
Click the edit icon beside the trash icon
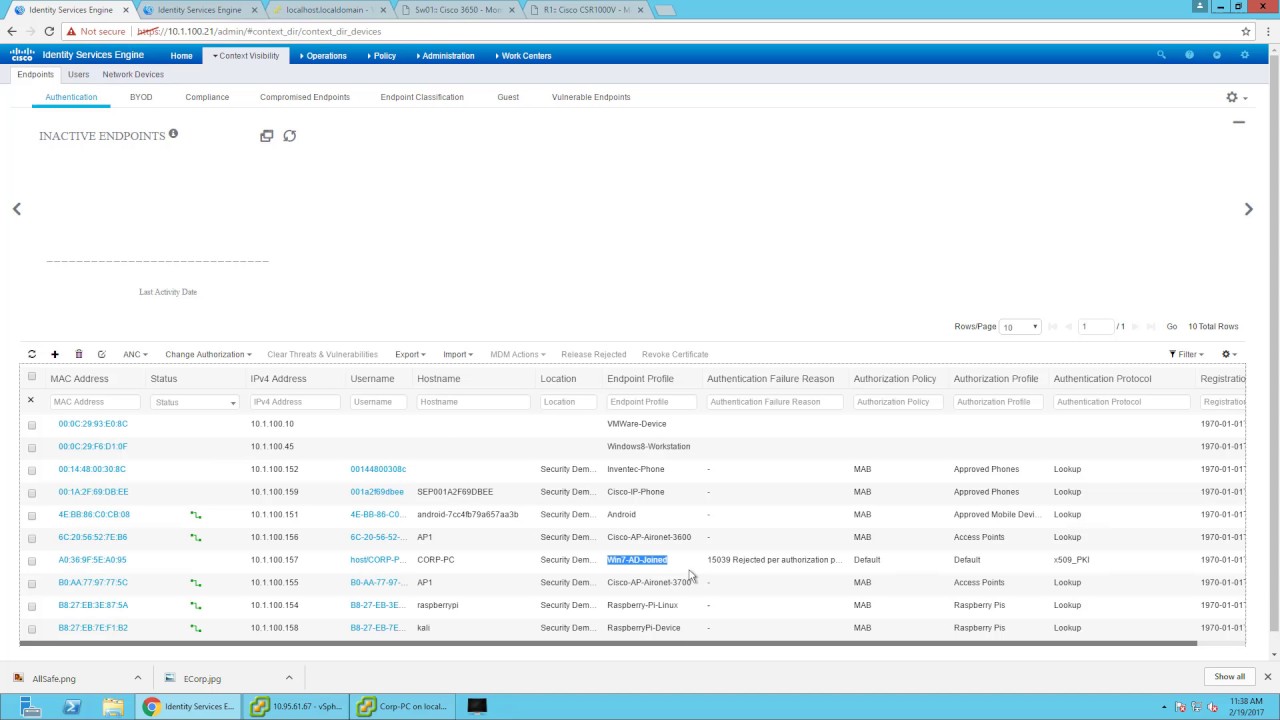click(x=101, y=354)
